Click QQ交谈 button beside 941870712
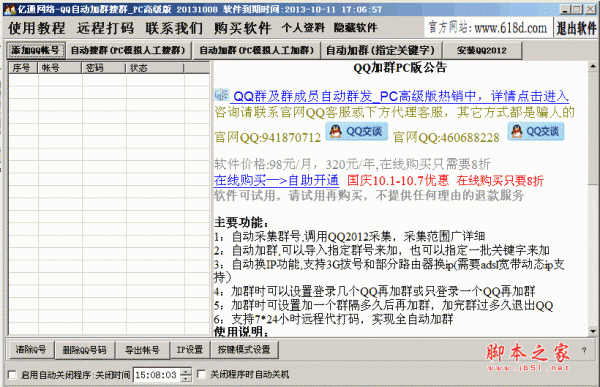 pos(357,131)
